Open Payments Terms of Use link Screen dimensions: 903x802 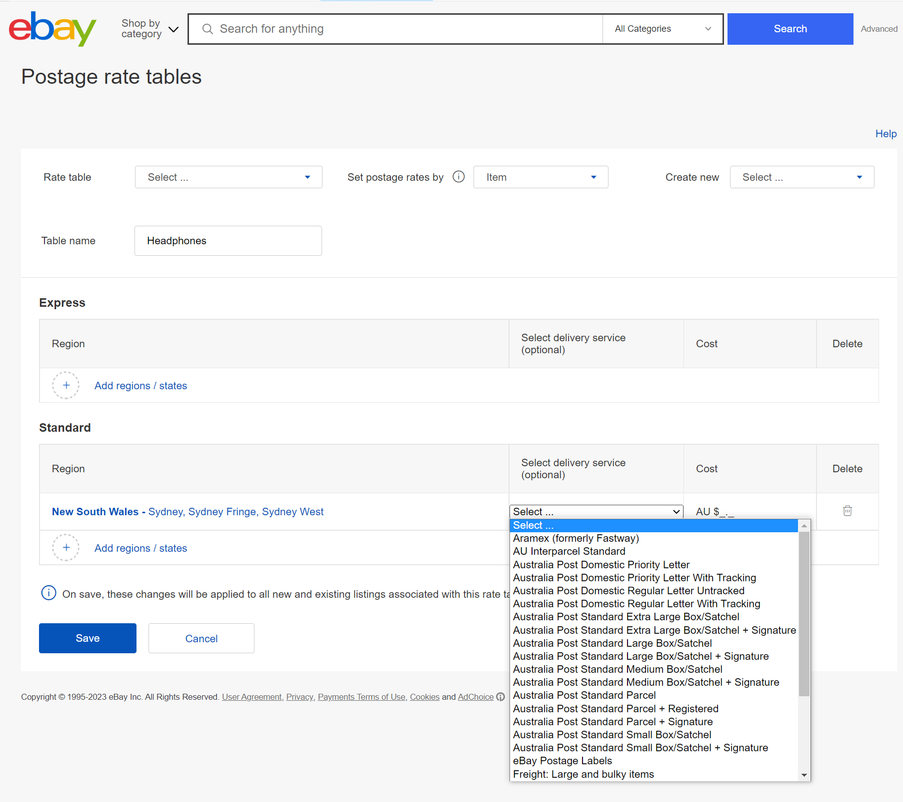tap(362, 697)
